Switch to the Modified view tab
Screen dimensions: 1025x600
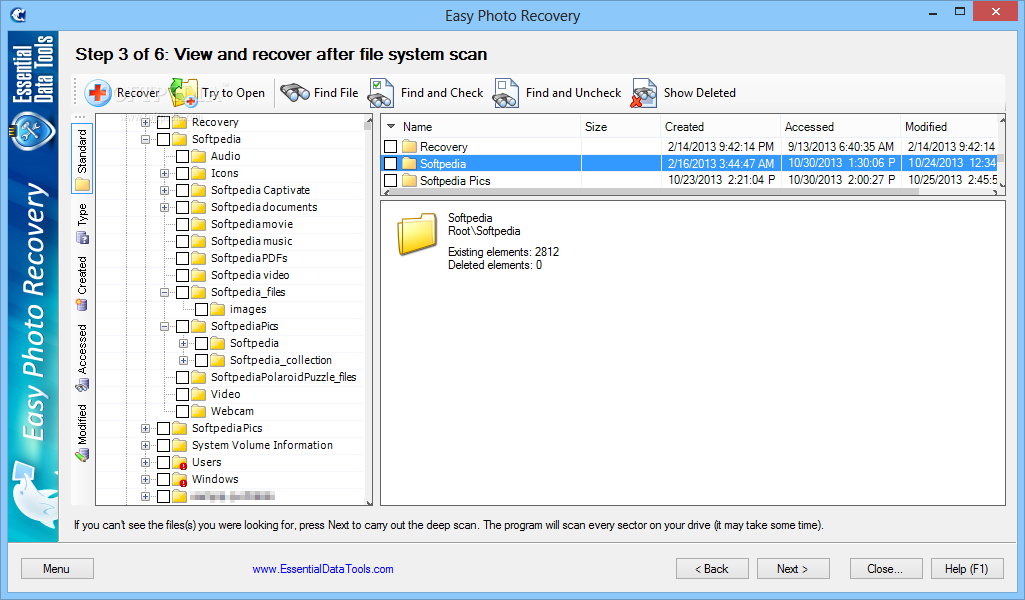click(82, 433)
